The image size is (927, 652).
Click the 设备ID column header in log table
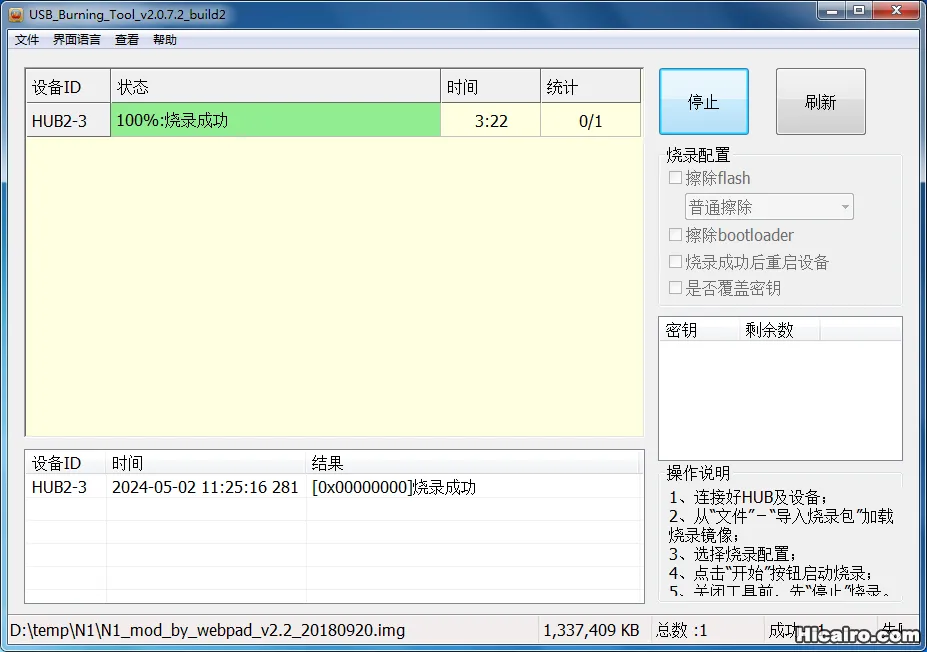(66, 463)
